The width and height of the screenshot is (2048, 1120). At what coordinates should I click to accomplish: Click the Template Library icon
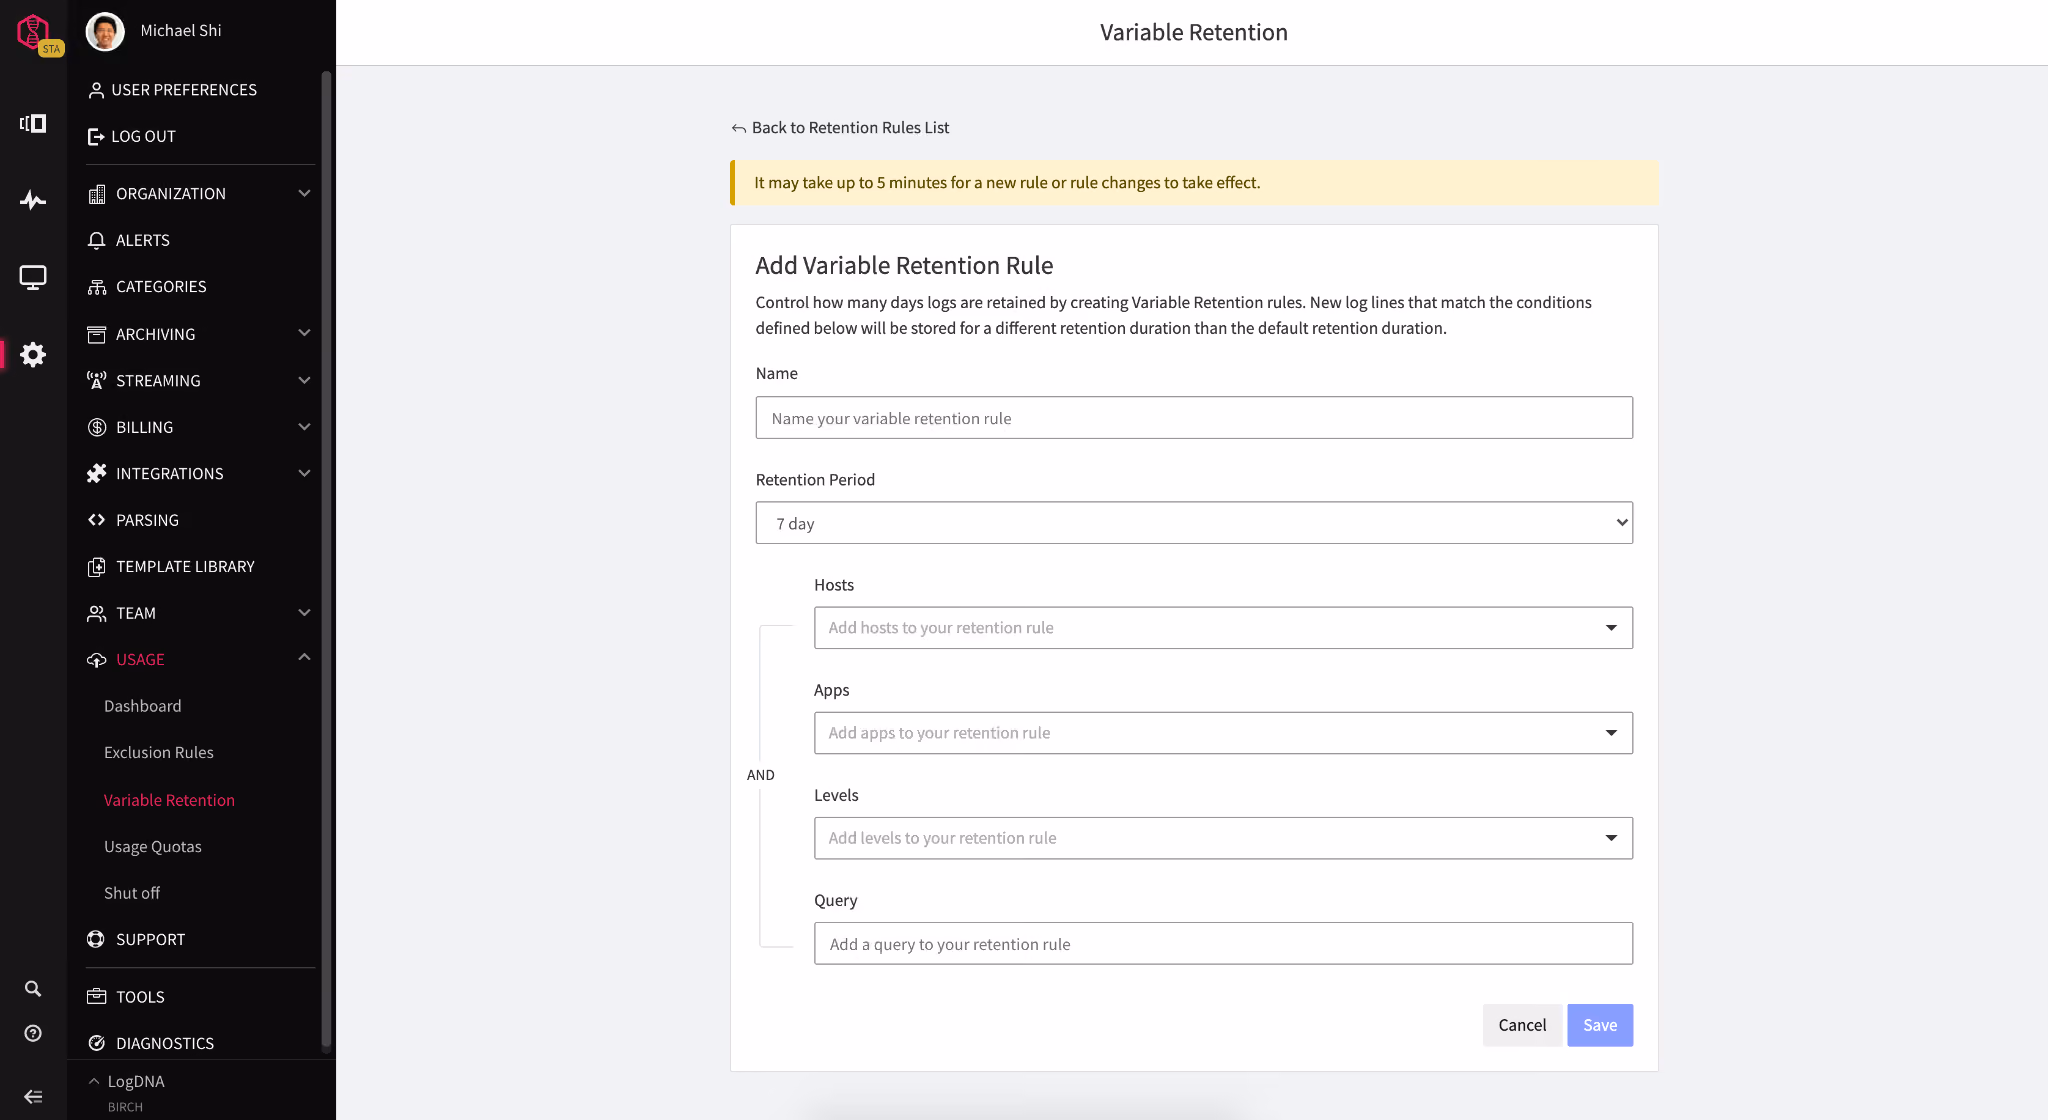(96, 567)
